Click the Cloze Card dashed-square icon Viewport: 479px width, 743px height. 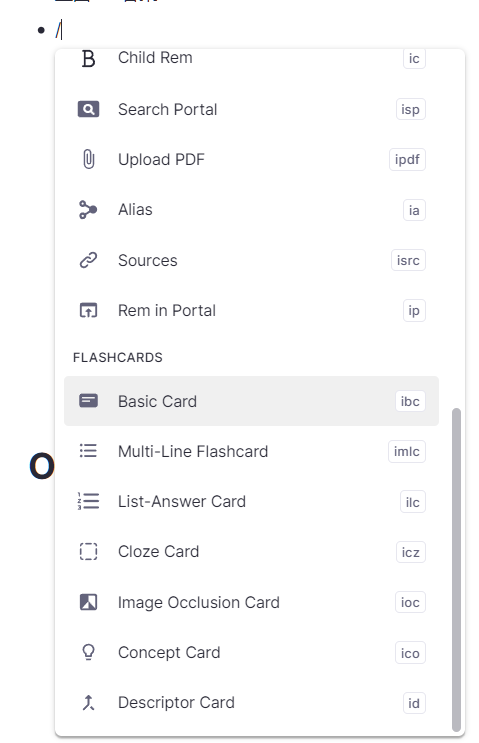(x=89, y=552)
